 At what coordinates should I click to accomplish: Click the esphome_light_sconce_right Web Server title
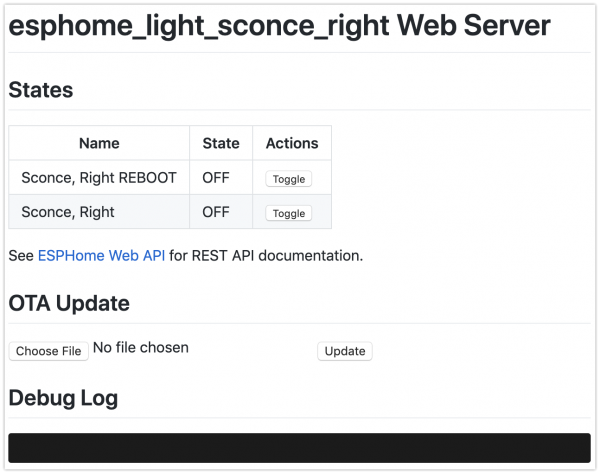[x=279, y=27]
